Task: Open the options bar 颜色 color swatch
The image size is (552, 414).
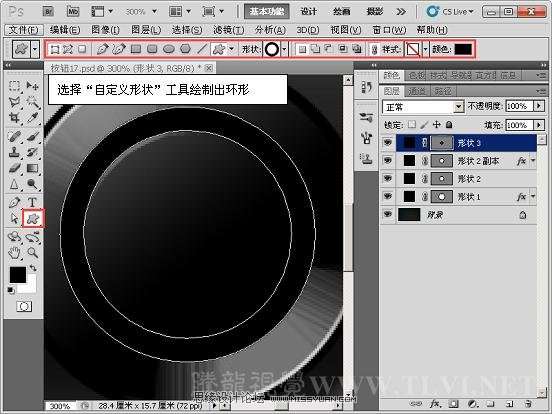Action: coord(463,49)
